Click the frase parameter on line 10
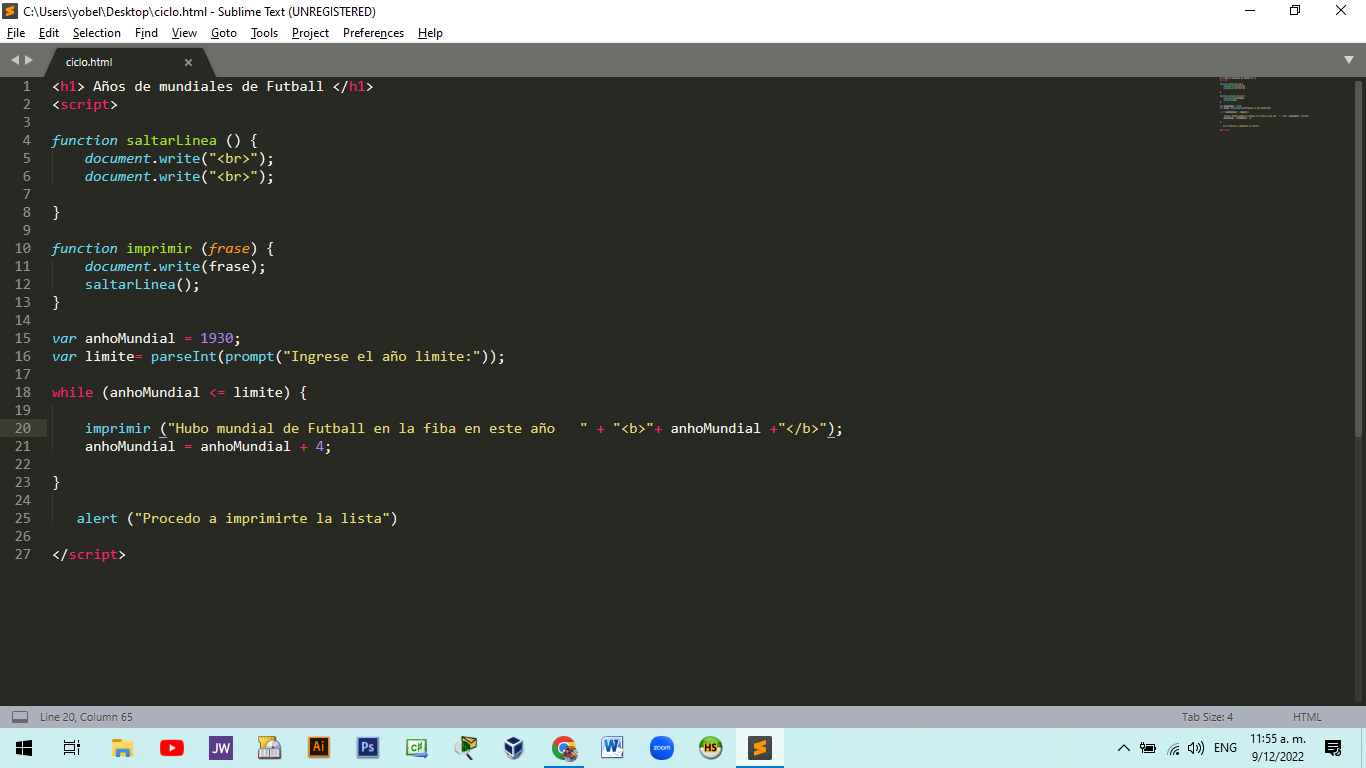Image resolution: width=1366 pixels, height=768 pixels. click(x=229, y=248)
